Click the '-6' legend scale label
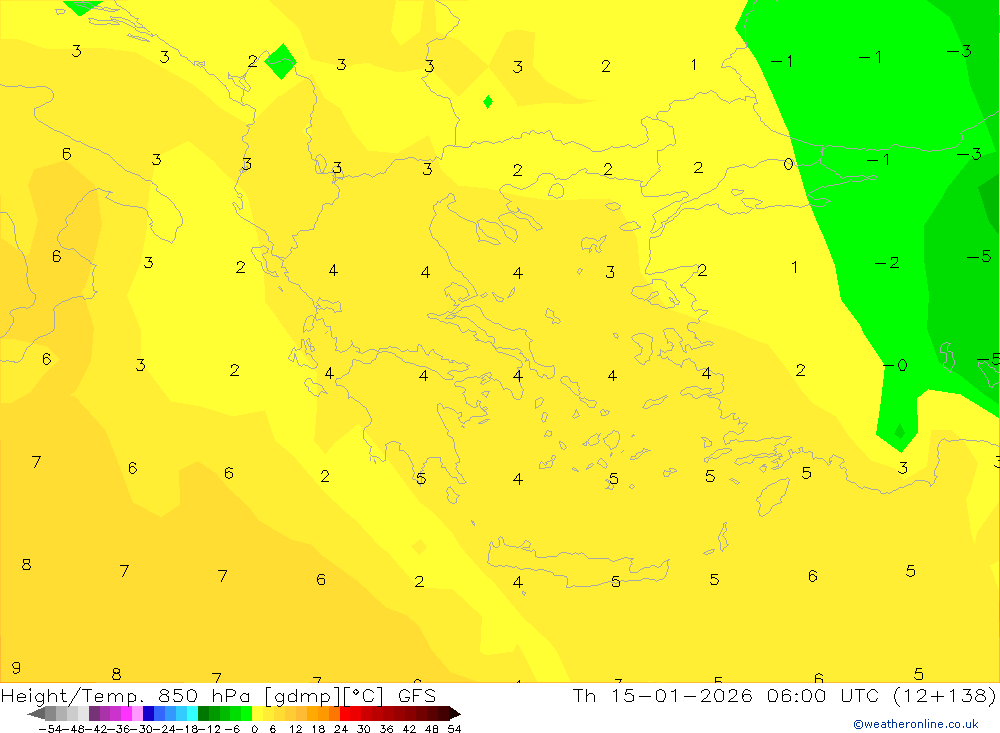The height and width of the screenshot is (733, 1000). 232,729
